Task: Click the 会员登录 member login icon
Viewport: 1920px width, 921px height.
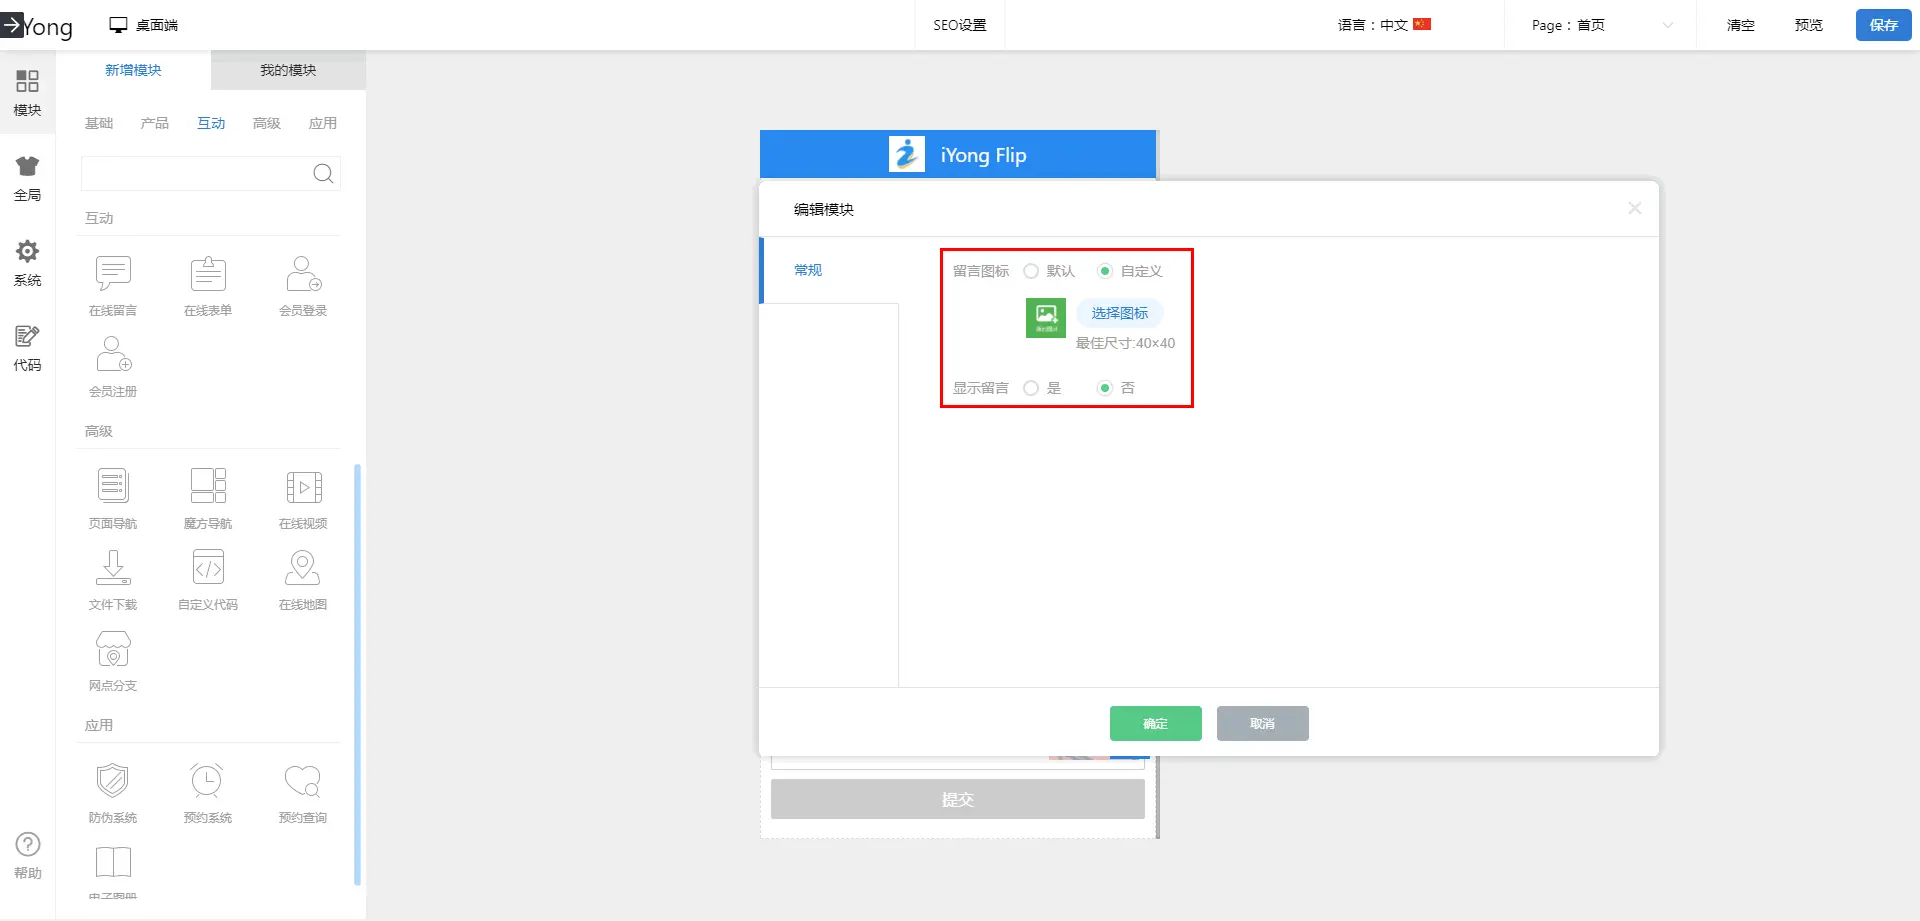Action: (303, 274)
